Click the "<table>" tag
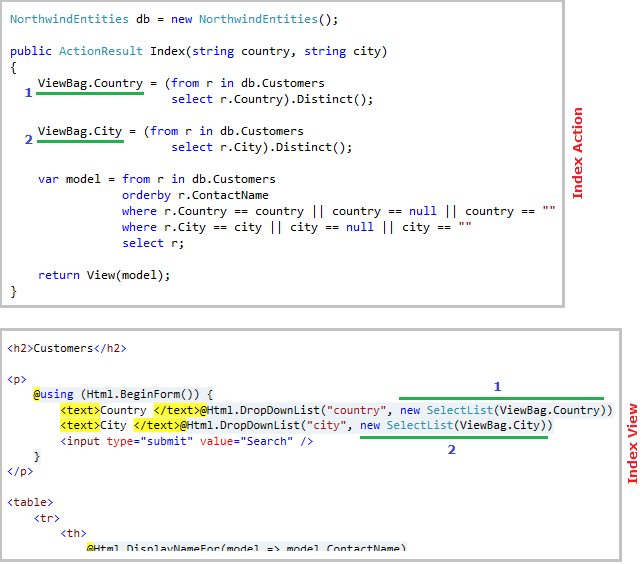Viewport: 643px width, 564px height. pyautogui.click(x=30, y=502)
